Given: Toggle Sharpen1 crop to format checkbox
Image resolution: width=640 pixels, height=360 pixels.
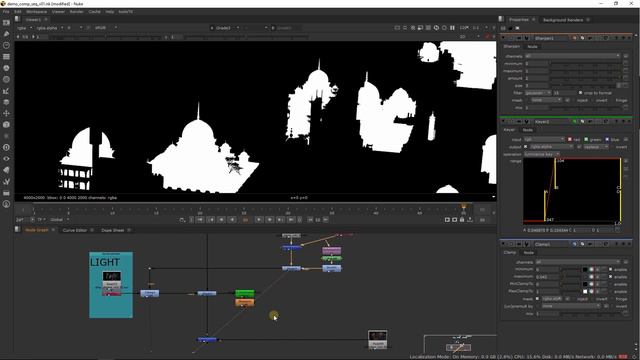Looking at the screenshot, I should tap(580, 93).
